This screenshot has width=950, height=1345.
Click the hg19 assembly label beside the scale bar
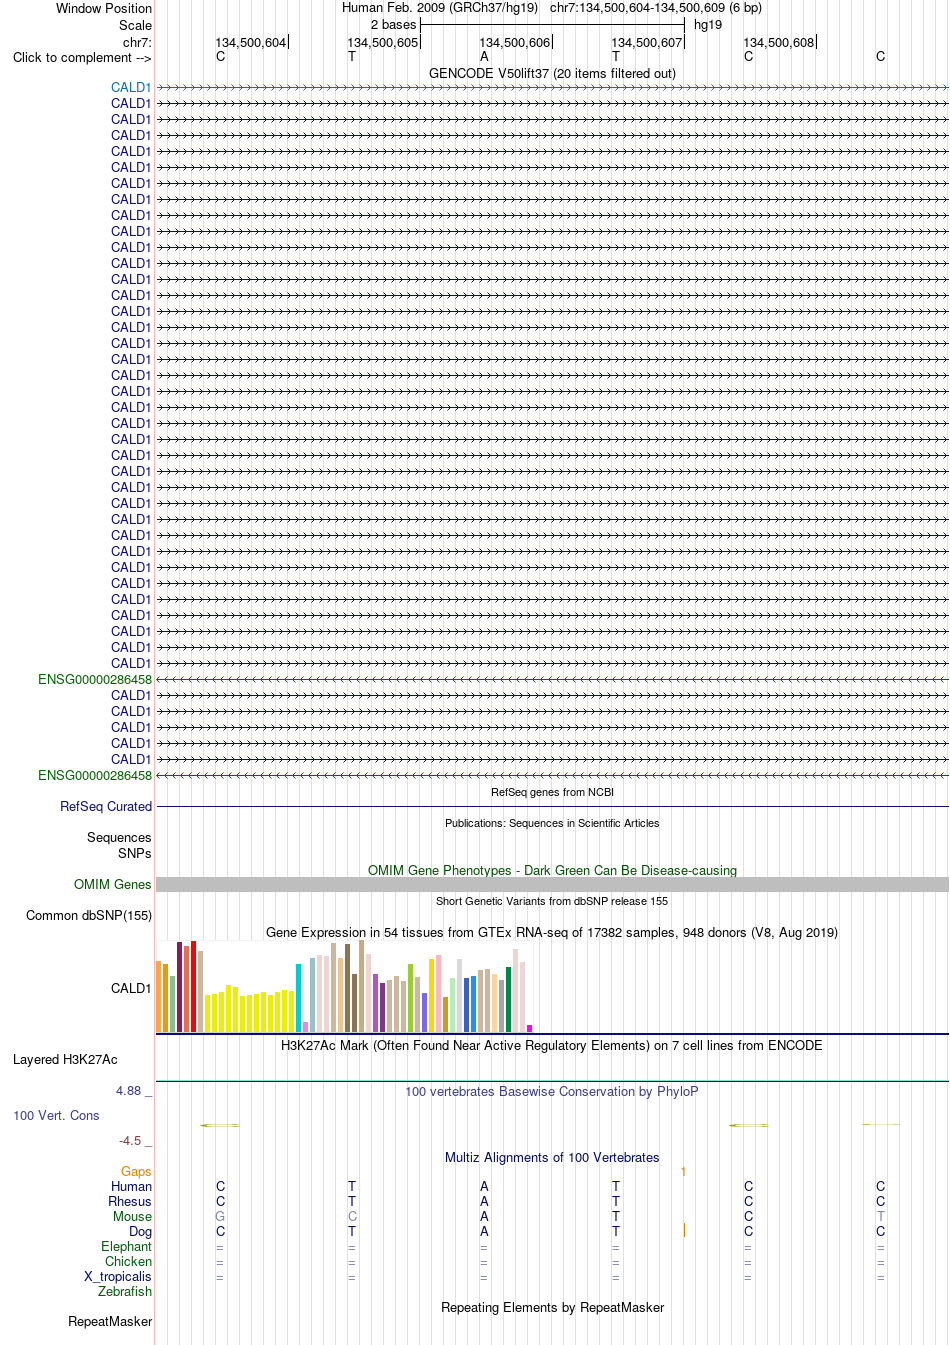708,25
